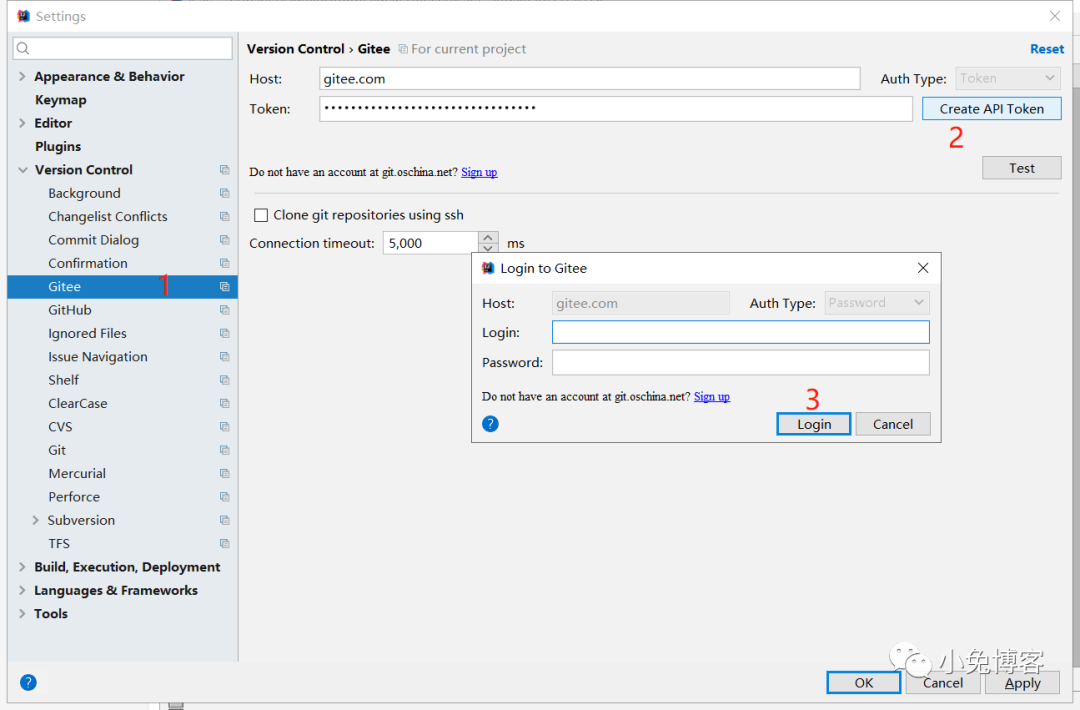The height and width of the screenshot is (710, 1080).
Task: Click the Settings window app icon
Action: [23, 16]
